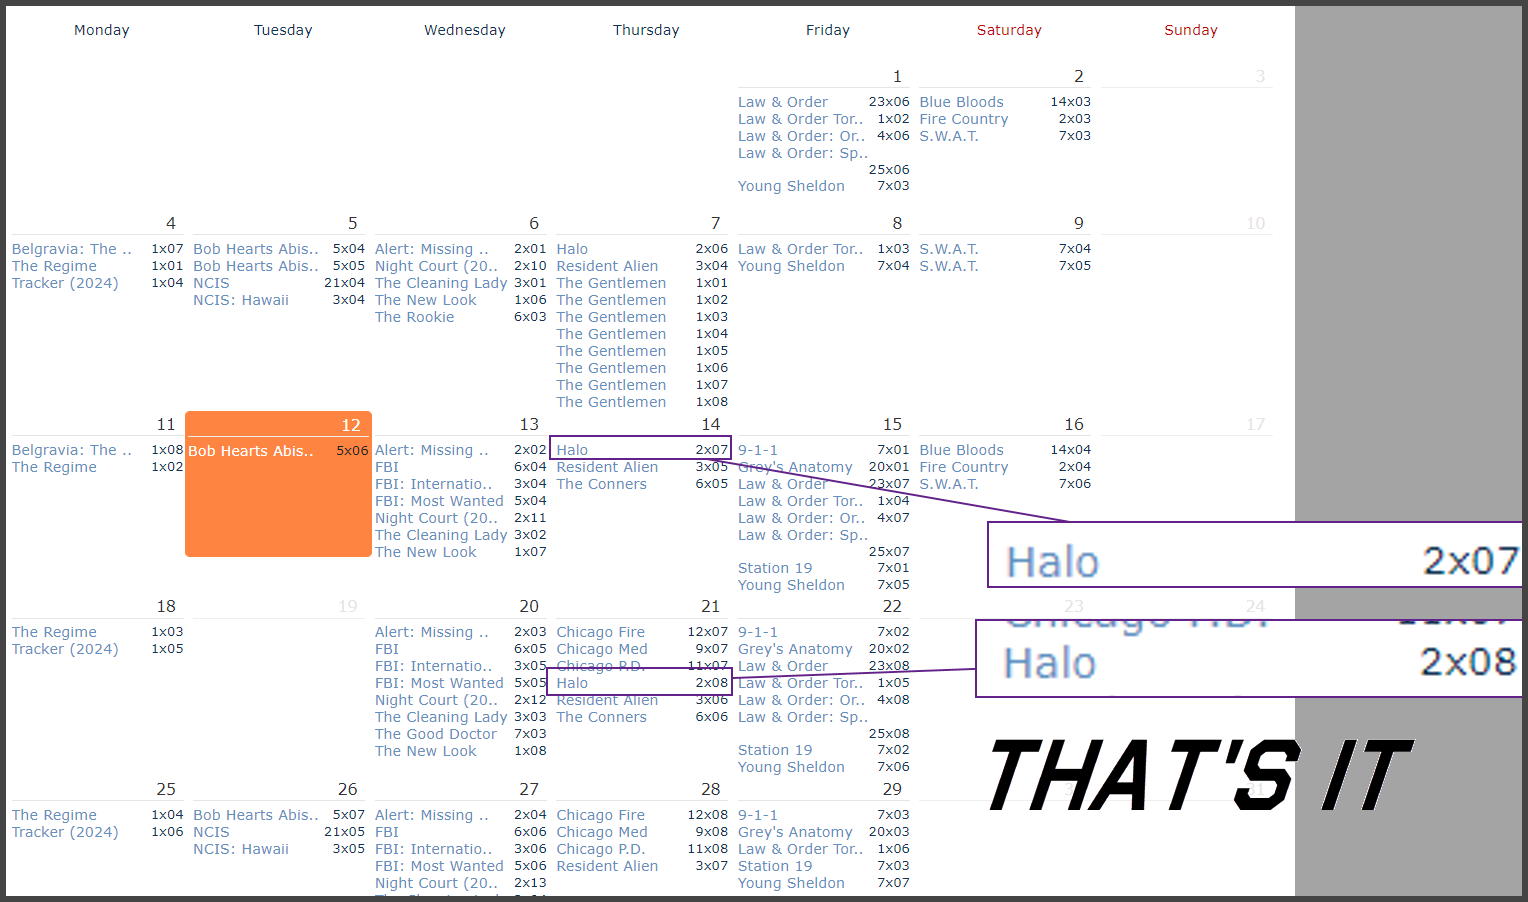Screen dimensions: 1528x902
Task: Open The Conners episode 6x05
Action: point(601,484)
